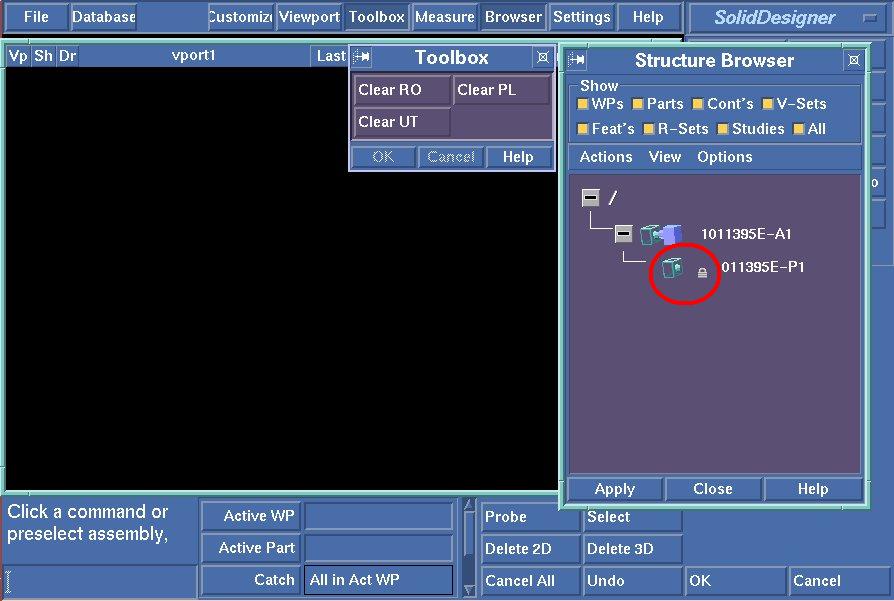The width and height of the screenshot is (894, 601).
Task: Open the Catch option field
Action: click(379, 580)
